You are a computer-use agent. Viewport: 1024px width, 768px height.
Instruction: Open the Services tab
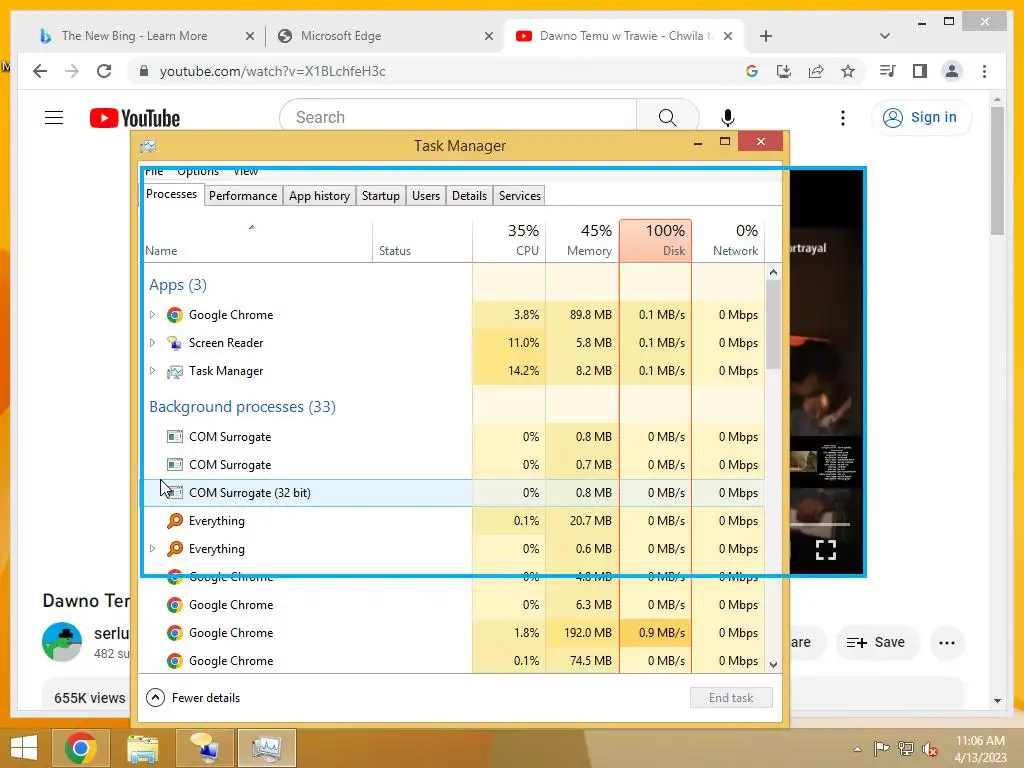pyautogui.click(x=520, y=196)
